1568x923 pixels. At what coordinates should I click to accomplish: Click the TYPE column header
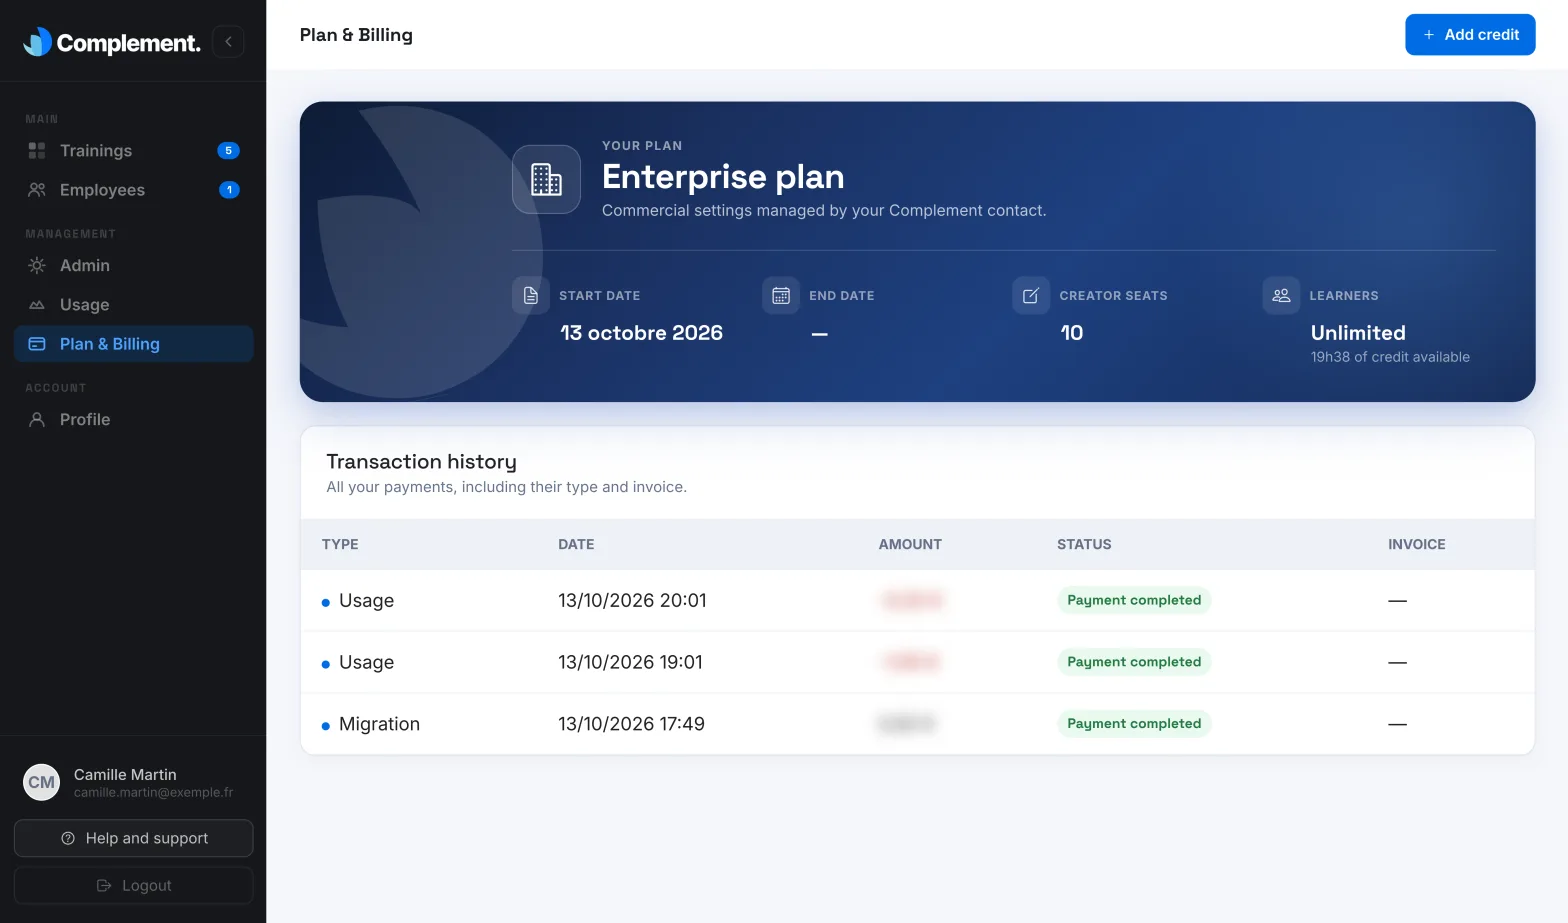[340, 544]
